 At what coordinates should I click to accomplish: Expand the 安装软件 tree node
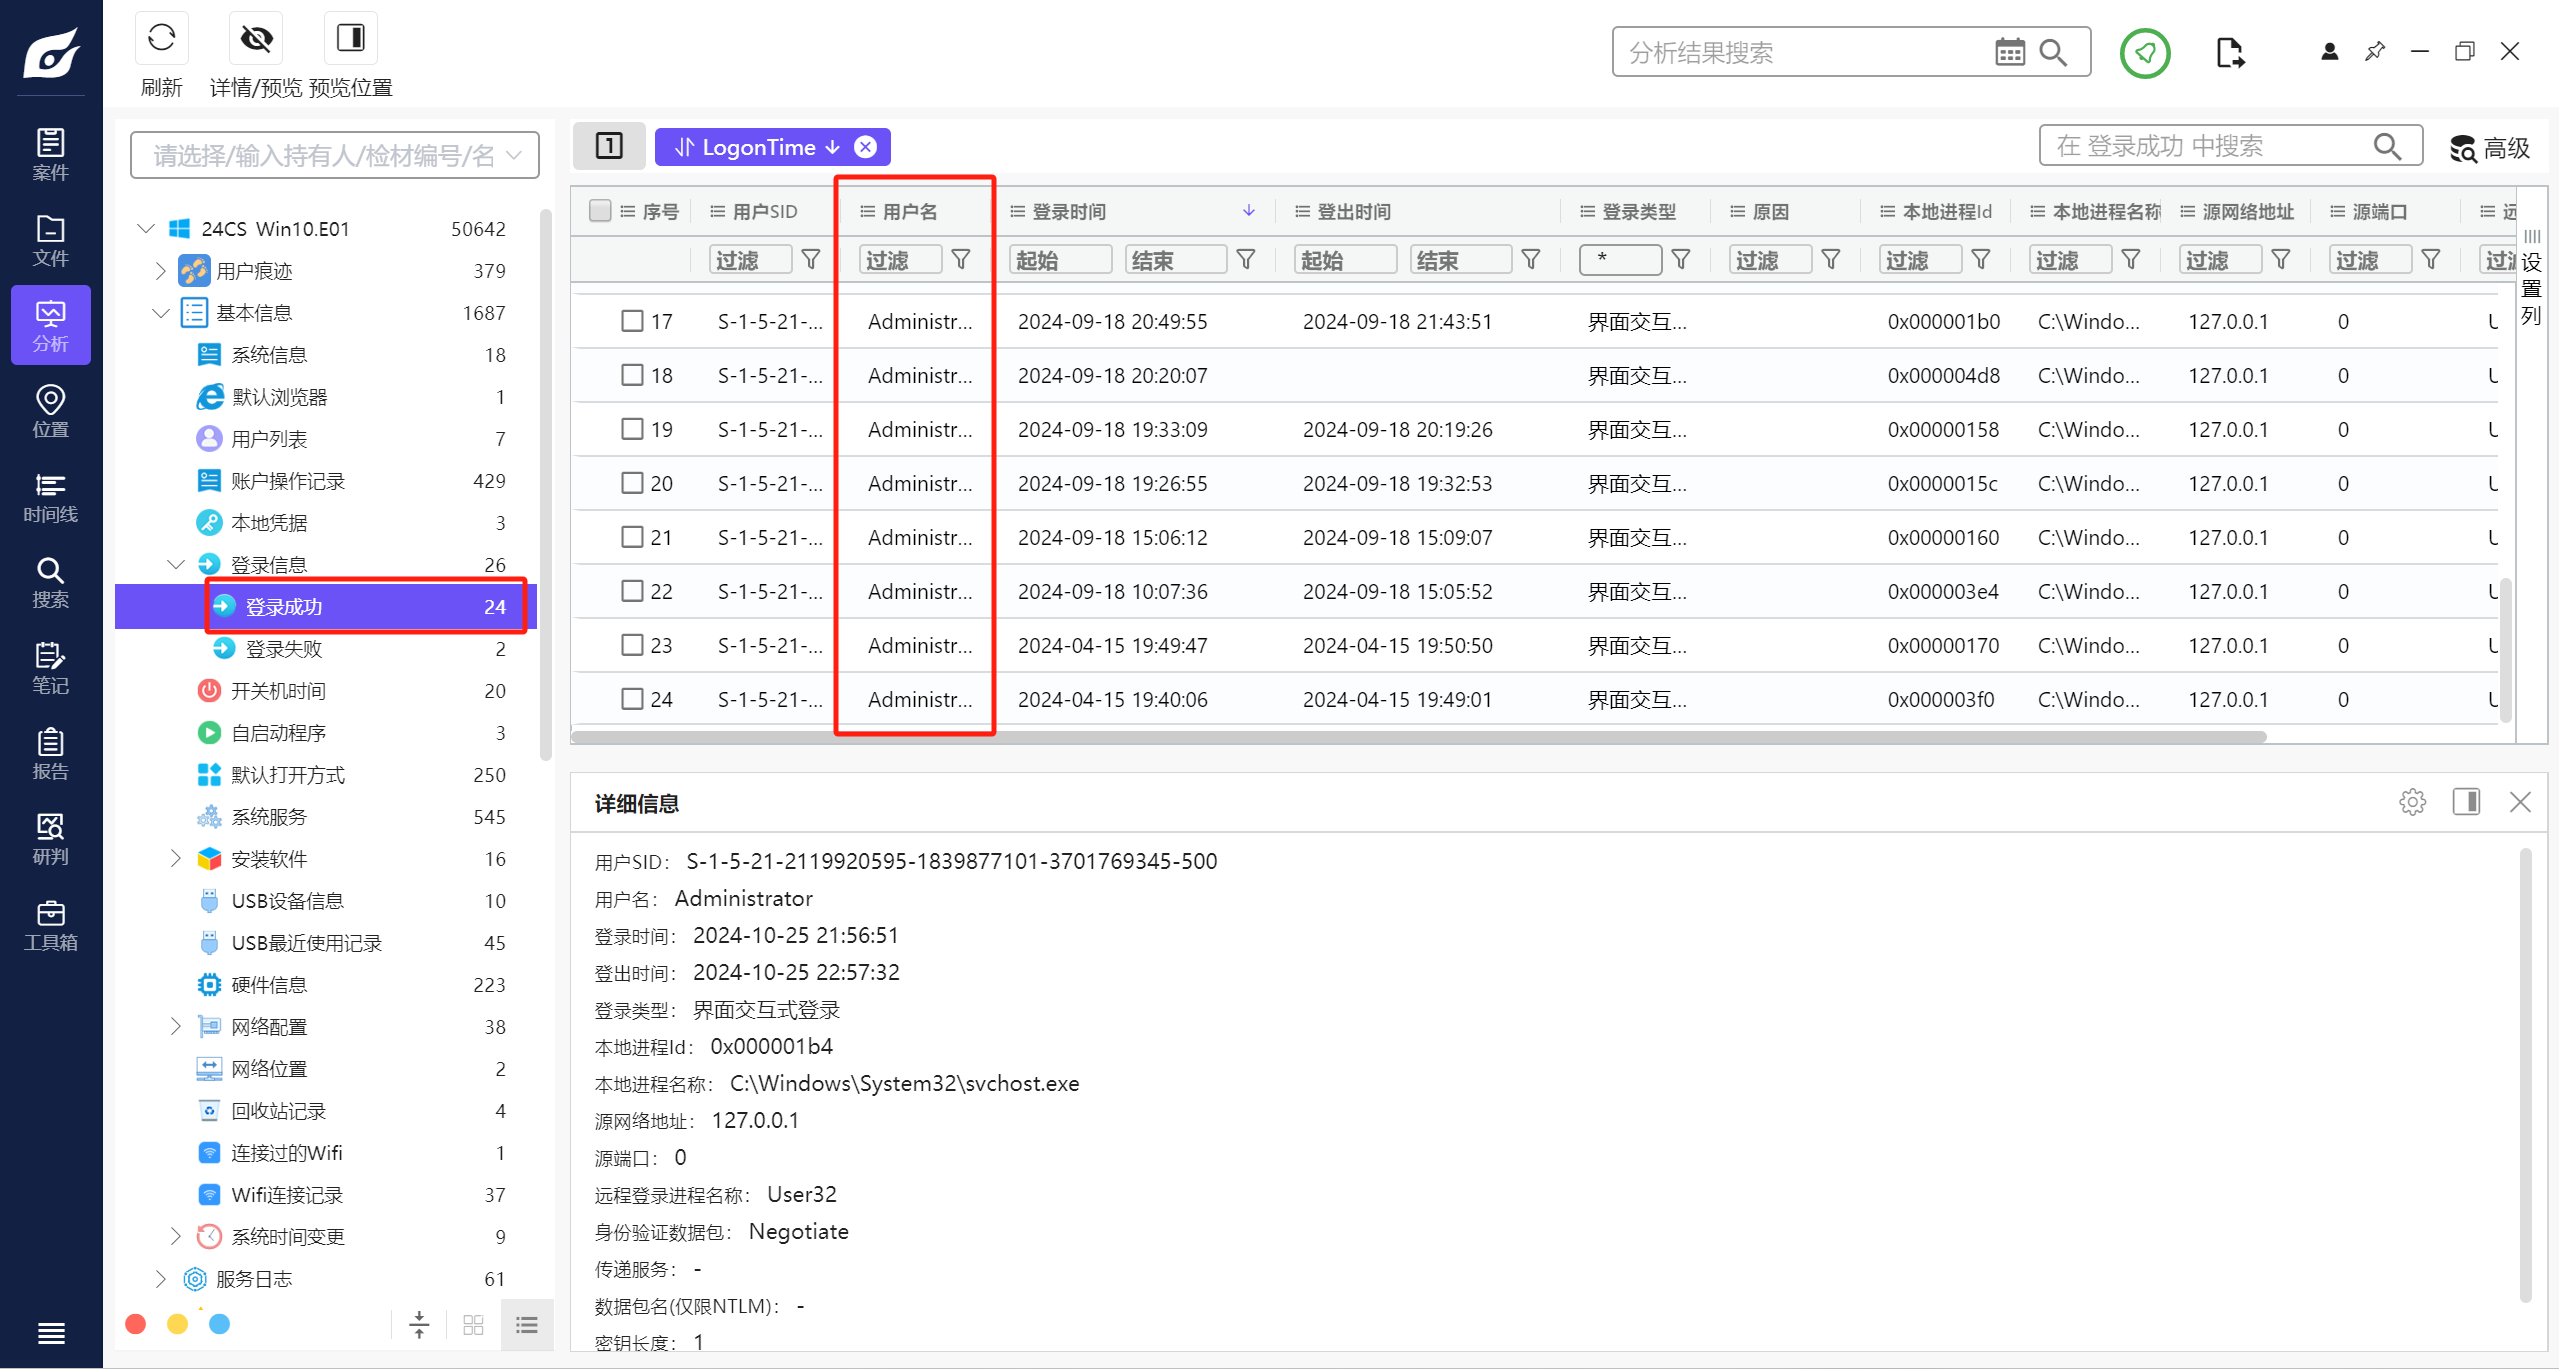176,859
